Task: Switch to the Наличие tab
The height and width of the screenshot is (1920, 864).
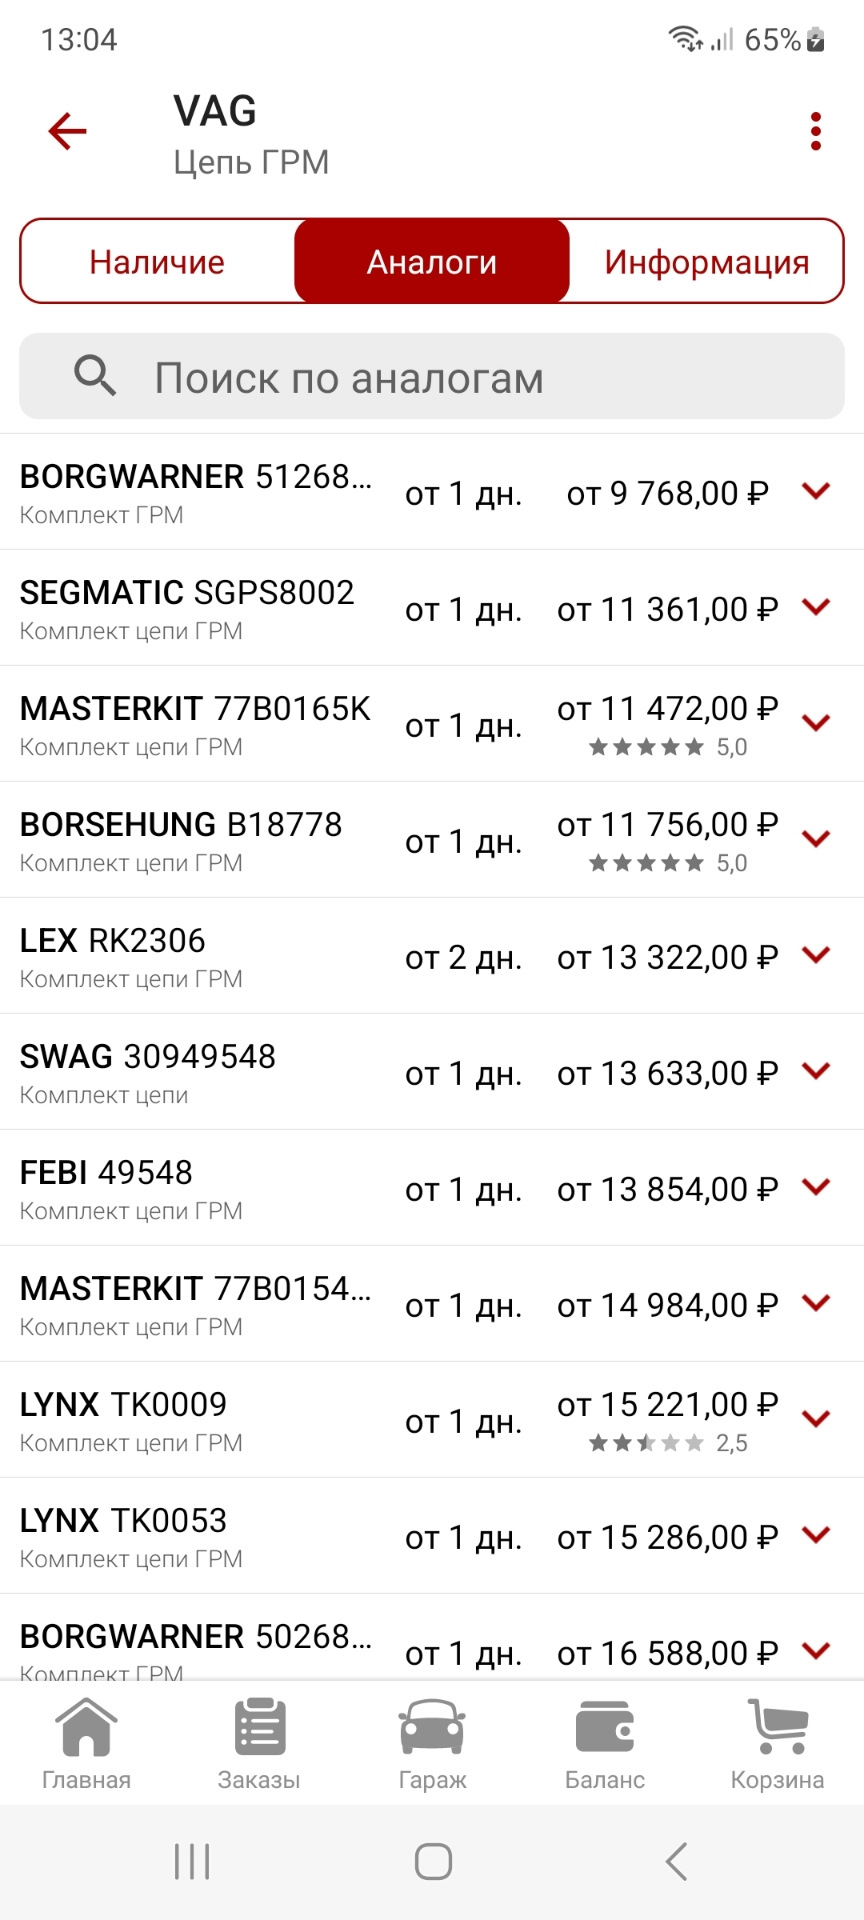Action: (157, 261)
